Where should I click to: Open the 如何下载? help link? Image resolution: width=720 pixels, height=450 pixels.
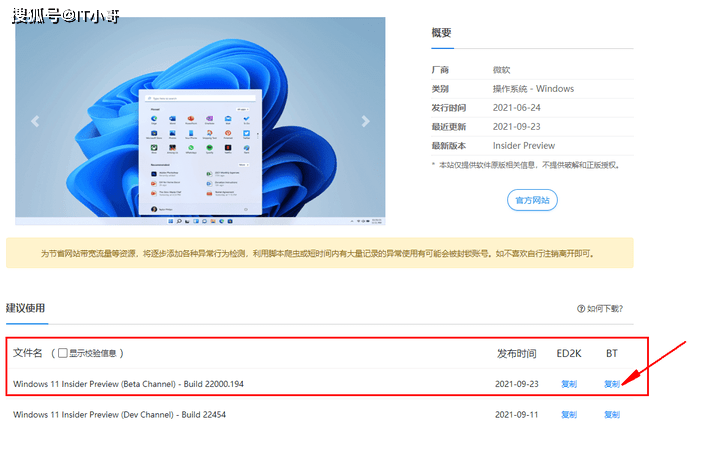tap(600, 309)
